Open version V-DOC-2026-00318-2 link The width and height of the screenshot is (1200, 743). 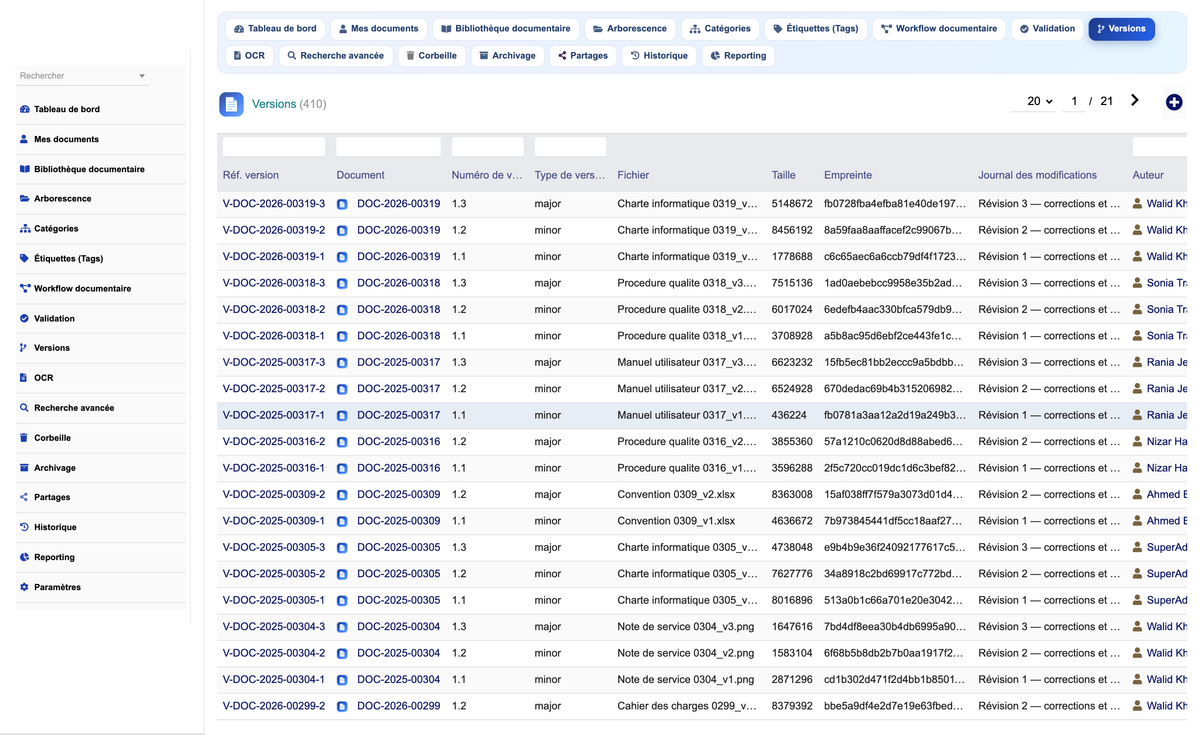coord(273,310)
